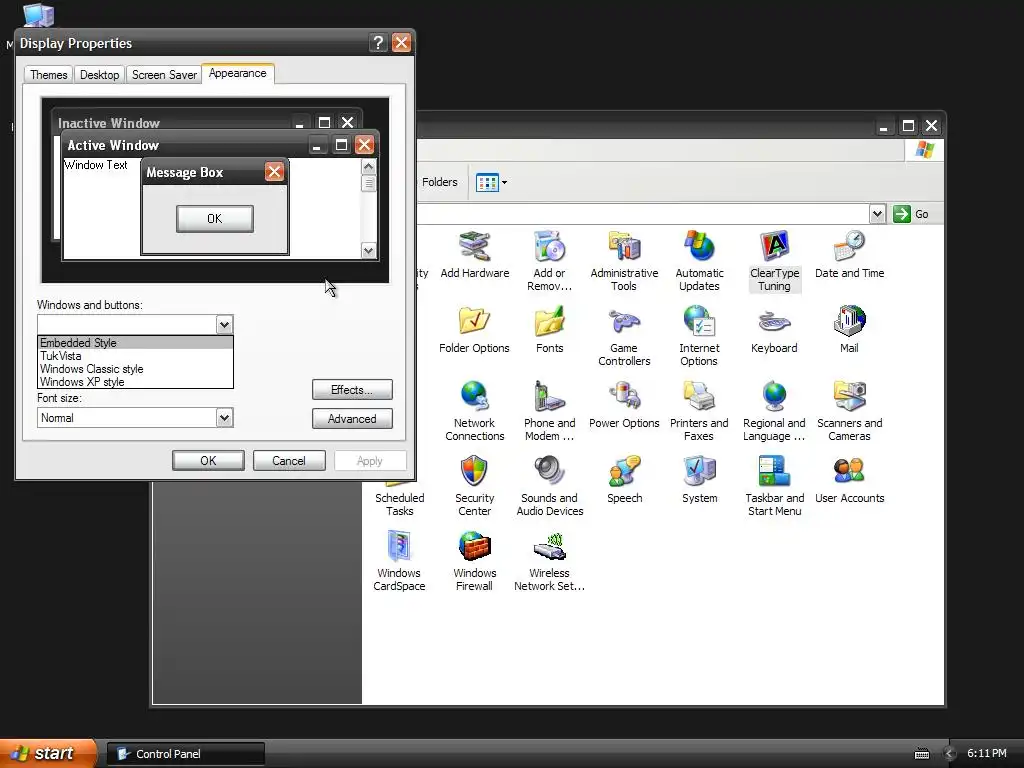This screenshot has width=1024, height=768.
Task: Open the Date and Time icon
Action: [850, 255]
